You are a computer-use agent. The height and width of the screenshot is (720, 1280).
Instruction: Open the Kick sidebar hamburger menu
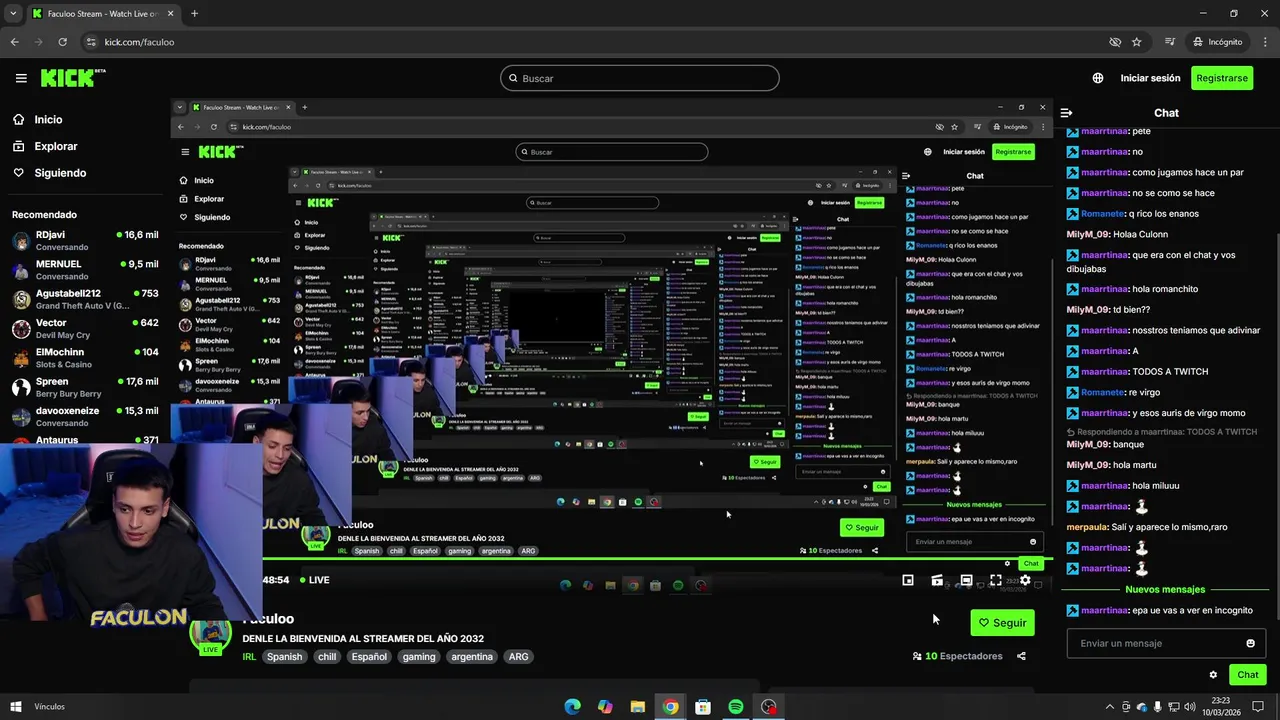21,78
